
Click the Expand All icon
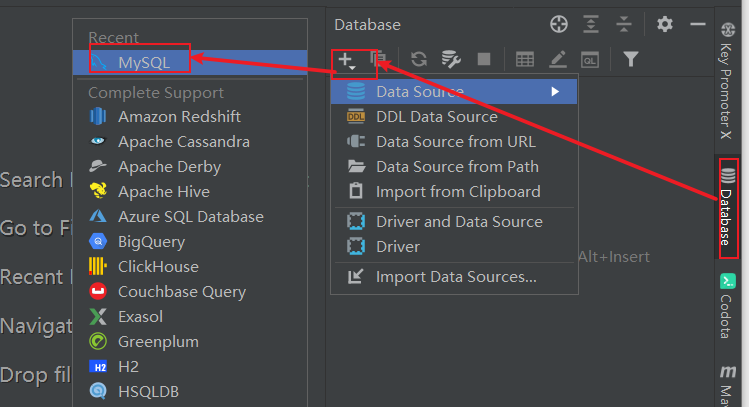coord(591,24)
